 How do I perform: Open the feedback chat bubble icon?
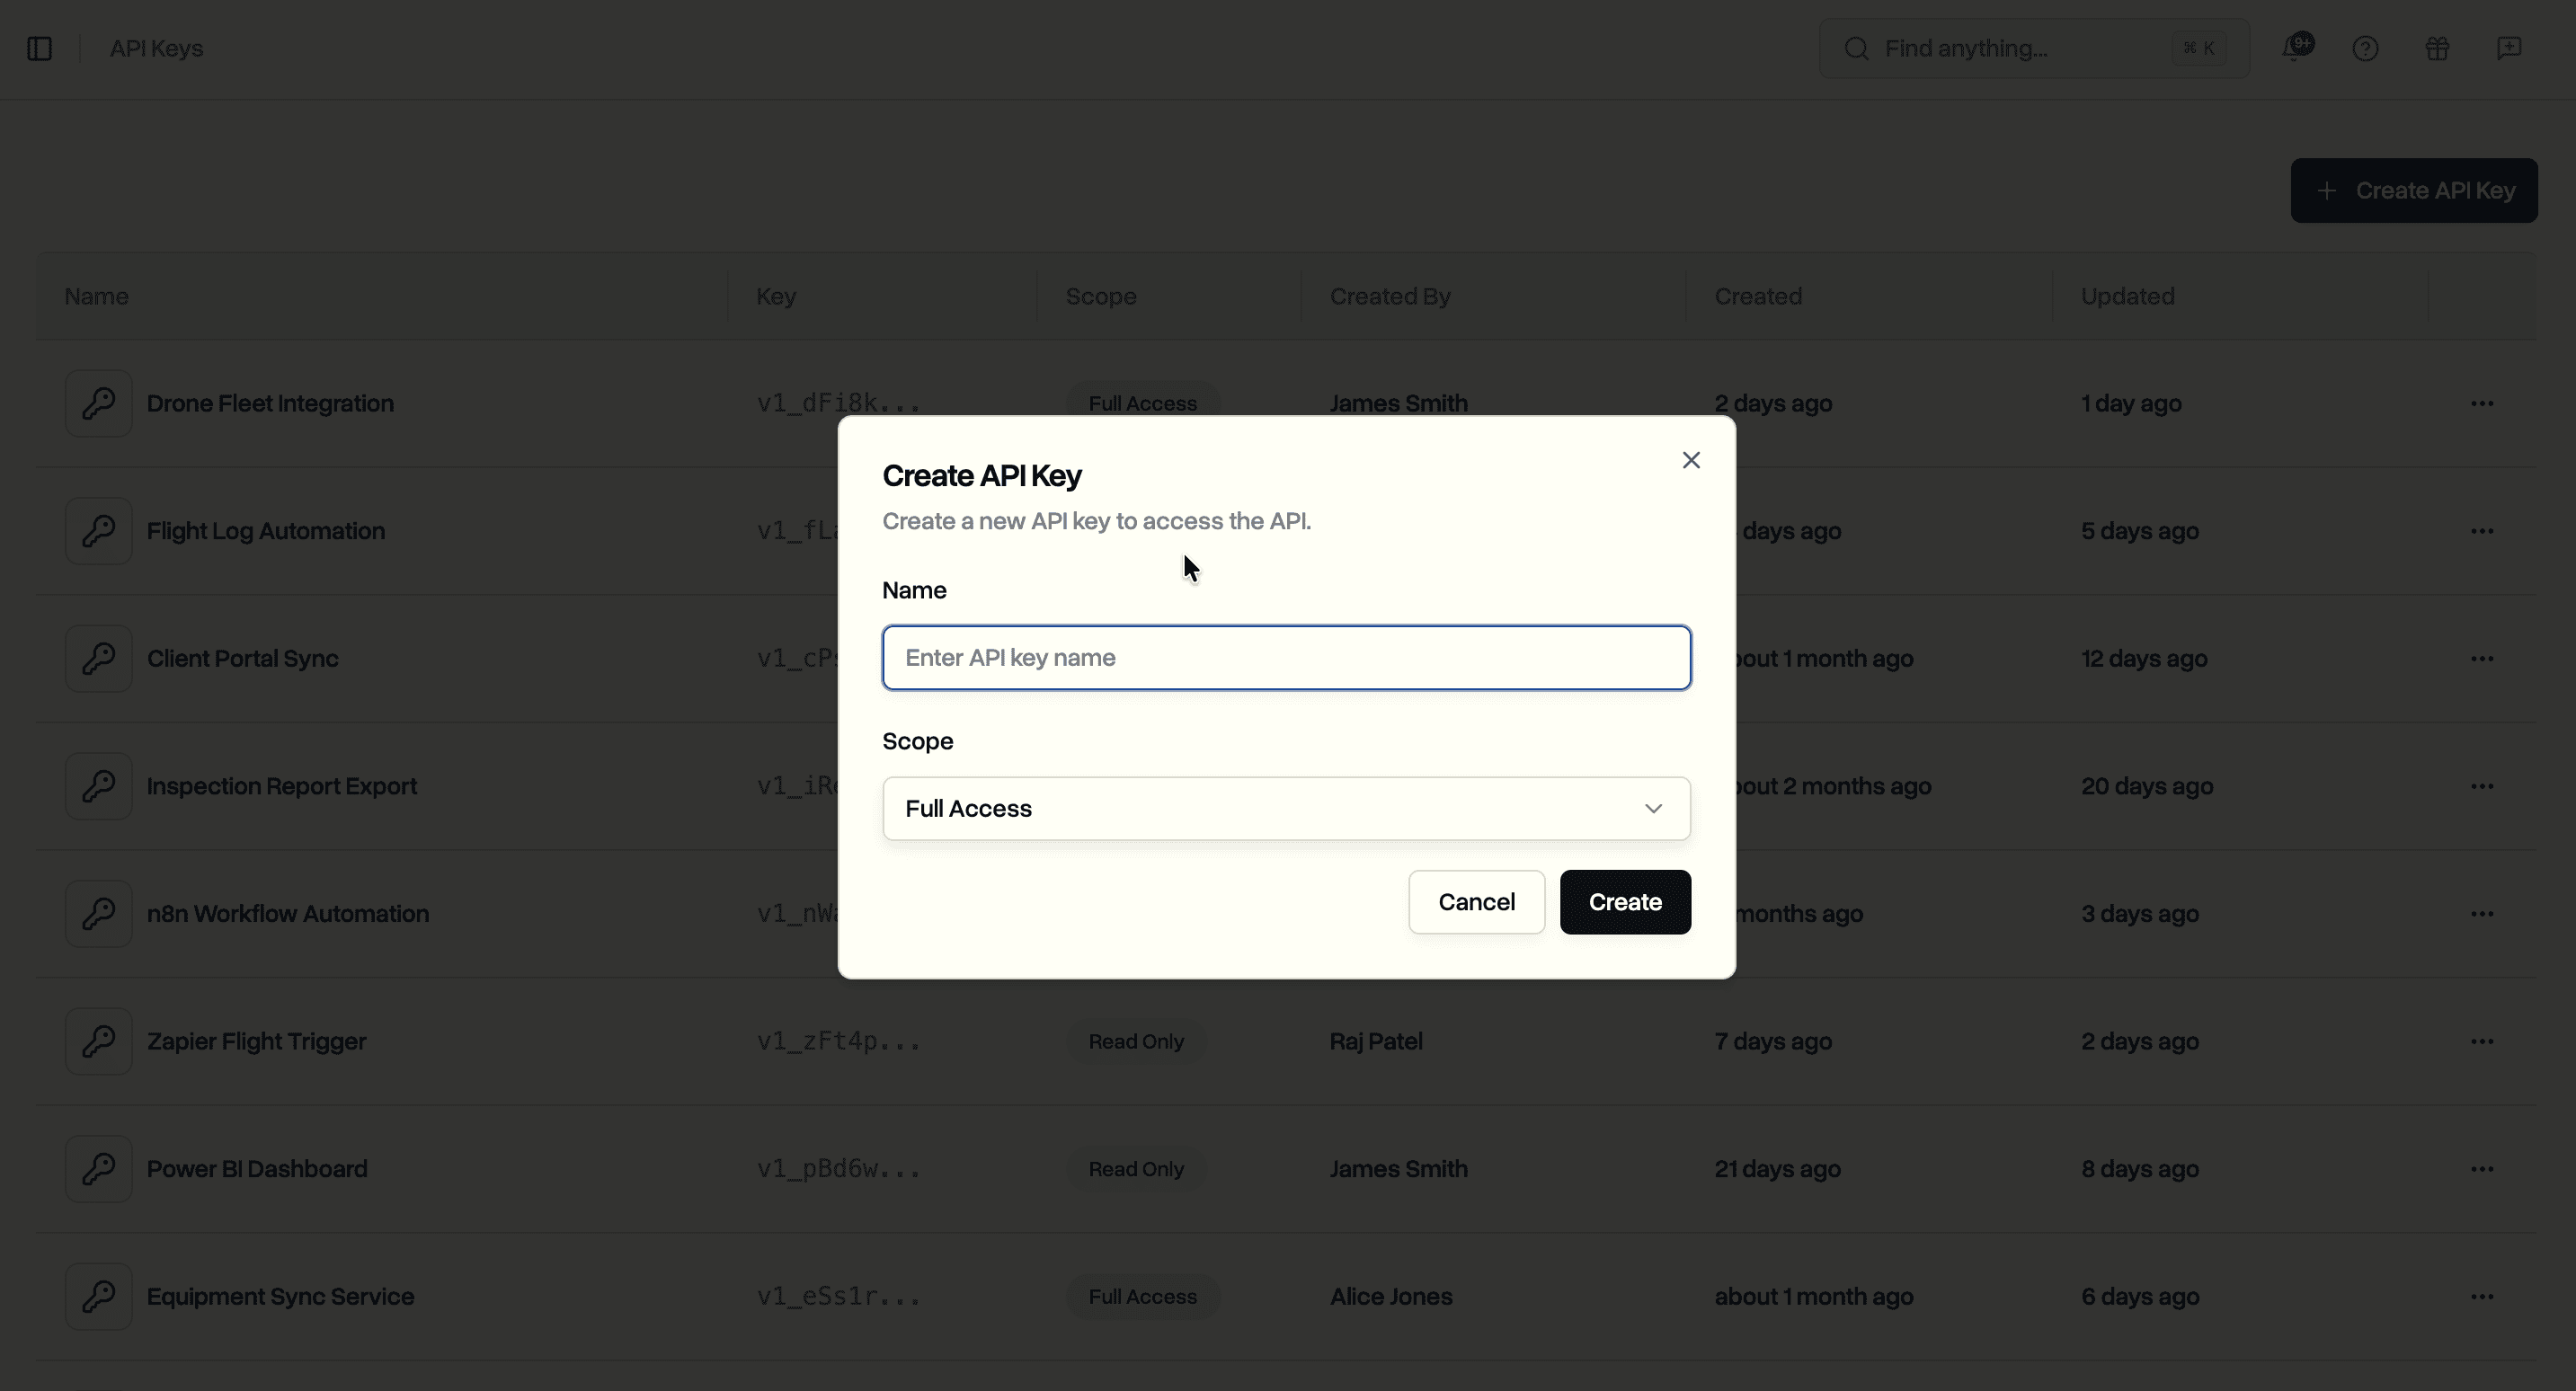tap(2509, 47)
